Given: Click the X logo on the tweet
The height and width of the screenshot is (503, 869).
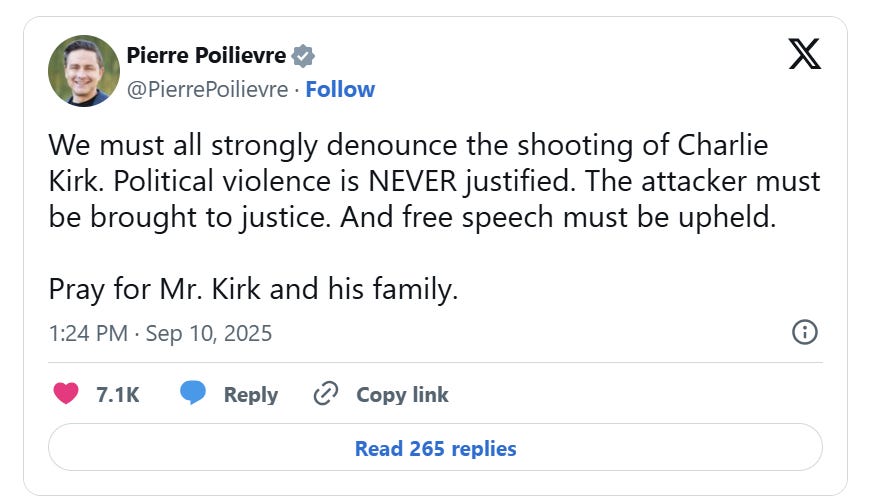Looking at the screenshot, I should click(x=804, y=53).
